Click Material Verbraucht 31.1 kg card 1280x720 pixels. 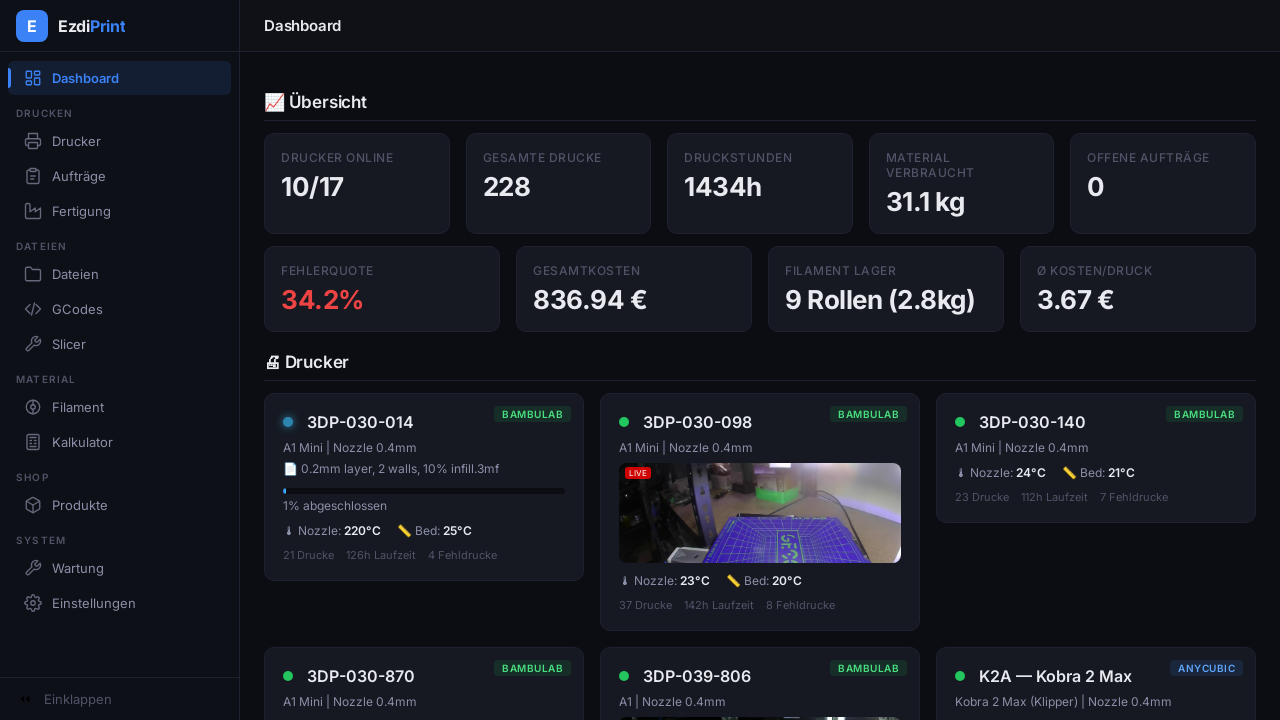tap(961, 184)
